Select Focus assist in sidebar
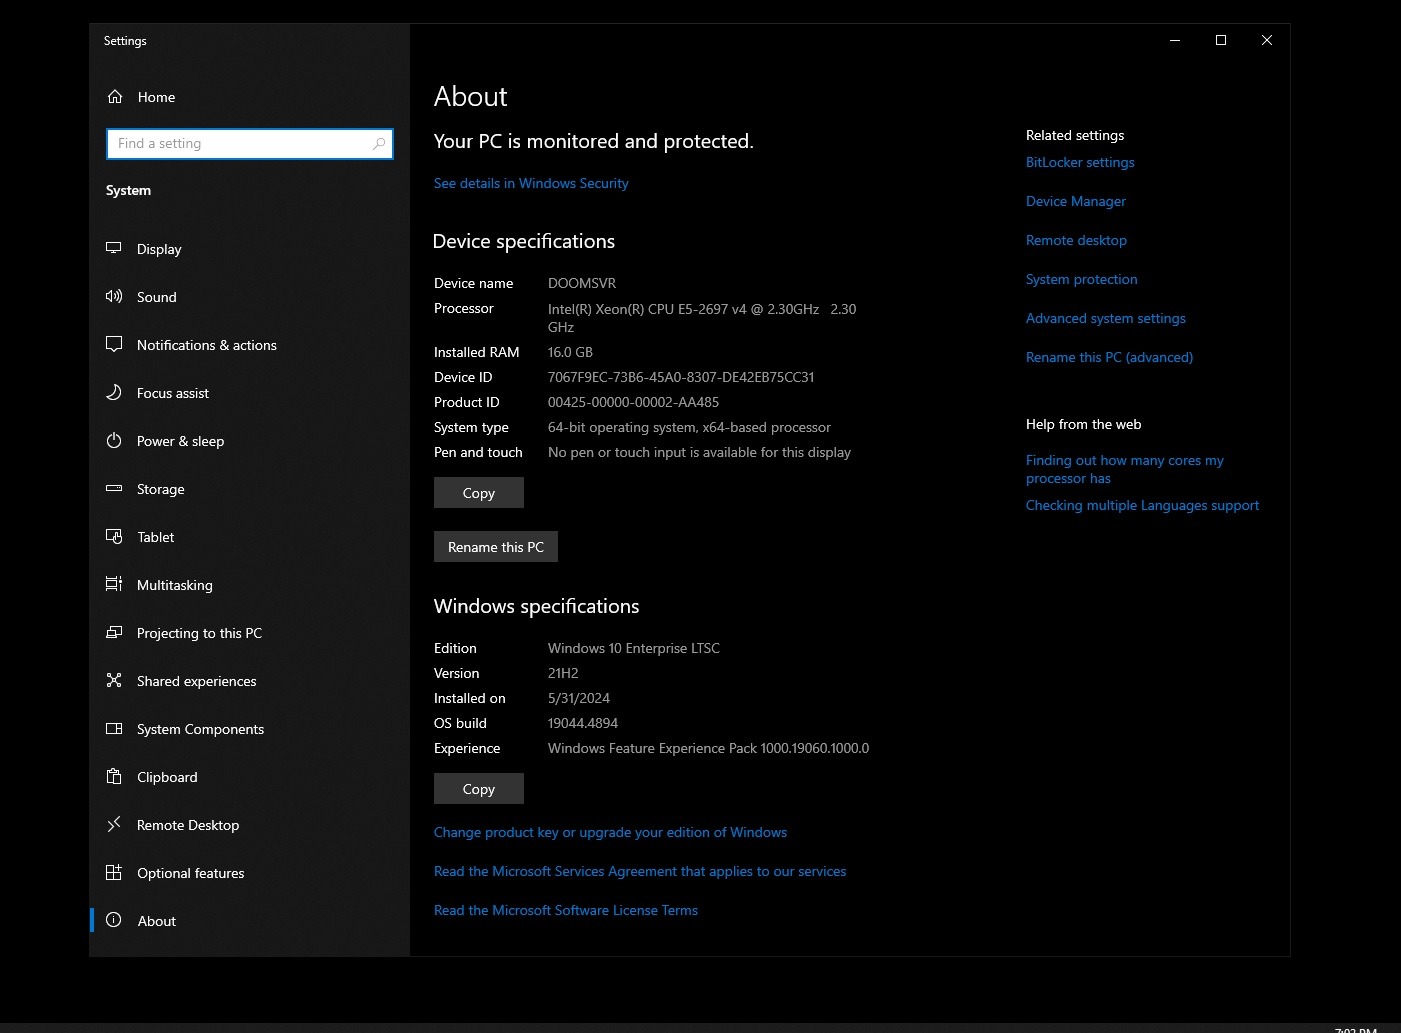This screenshot has width=1401, height=1033. 250,393
